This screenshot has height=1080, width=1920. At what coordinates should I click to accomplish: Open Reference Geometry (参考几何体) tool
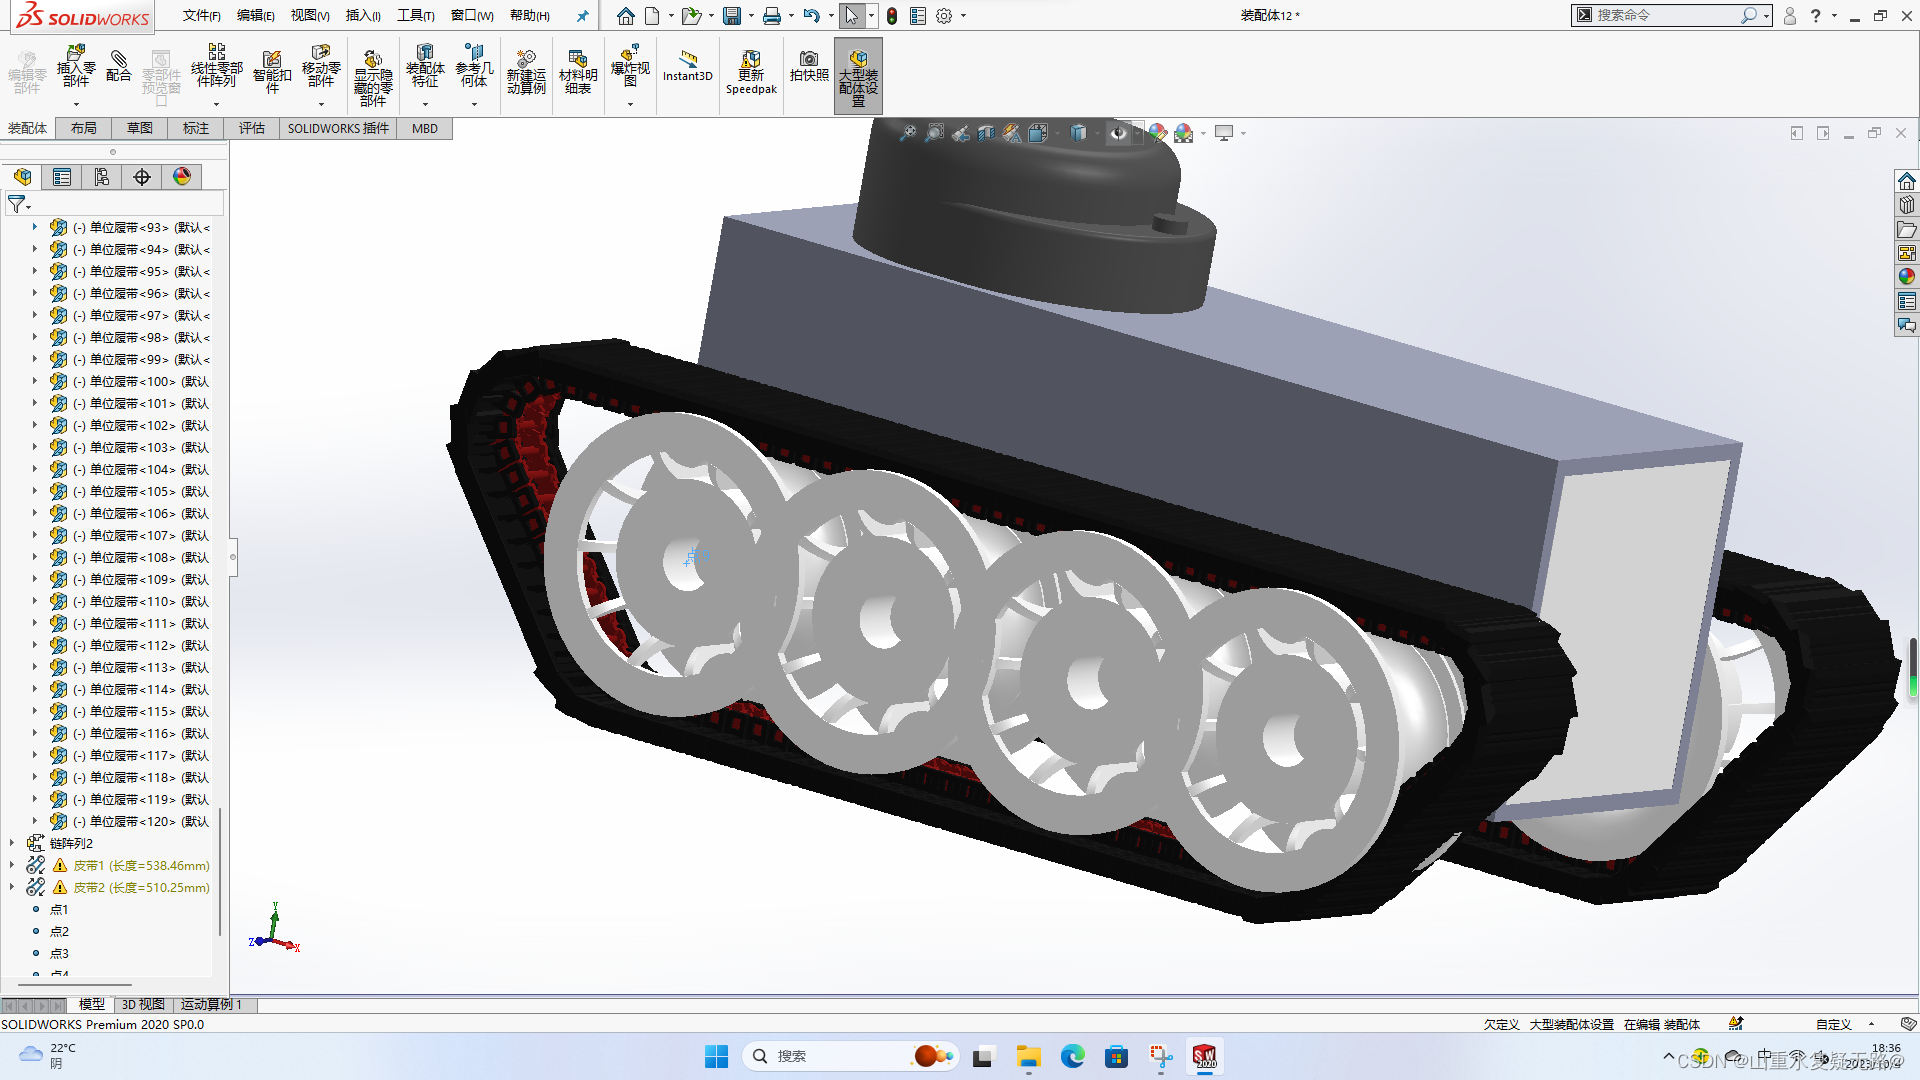tap(474, 66)
